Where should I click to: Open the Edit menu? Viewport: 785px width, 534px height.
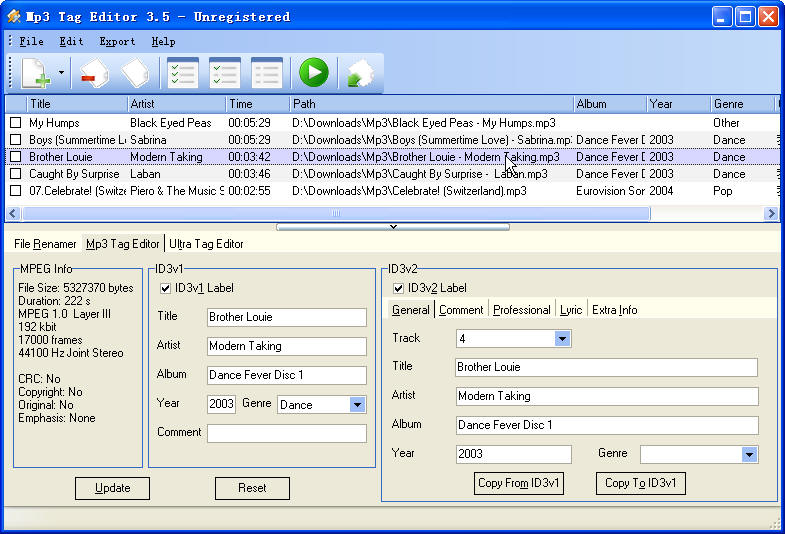click(72, 42)
